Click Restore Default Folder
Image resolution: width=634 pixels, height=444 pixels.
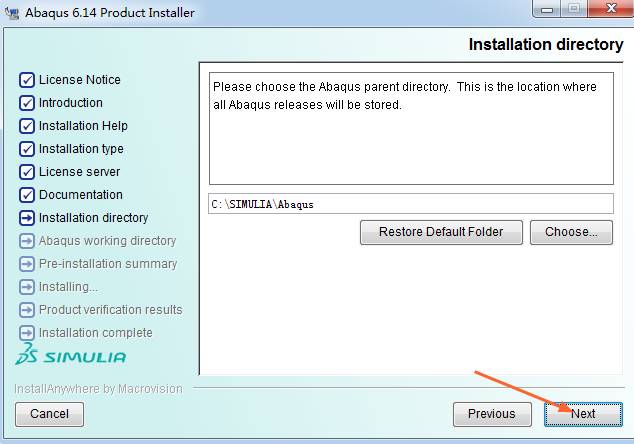(x=440, y=232)
